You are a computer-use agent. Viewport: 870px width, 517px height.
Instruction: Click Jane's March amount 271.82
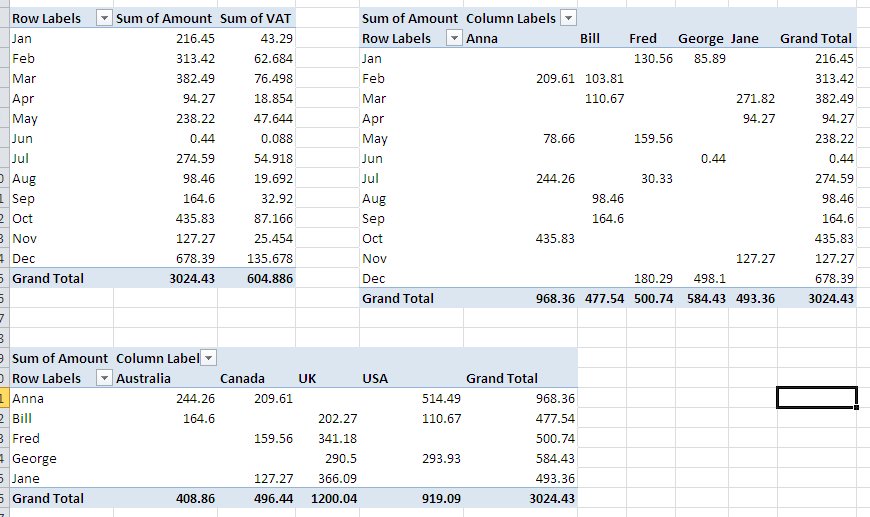tap(755, 99)
